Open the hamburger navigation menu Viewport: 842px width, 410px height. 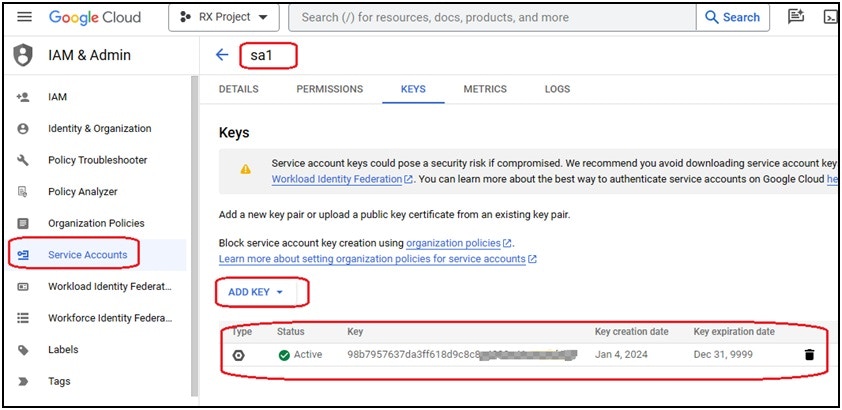click(24, 17)
